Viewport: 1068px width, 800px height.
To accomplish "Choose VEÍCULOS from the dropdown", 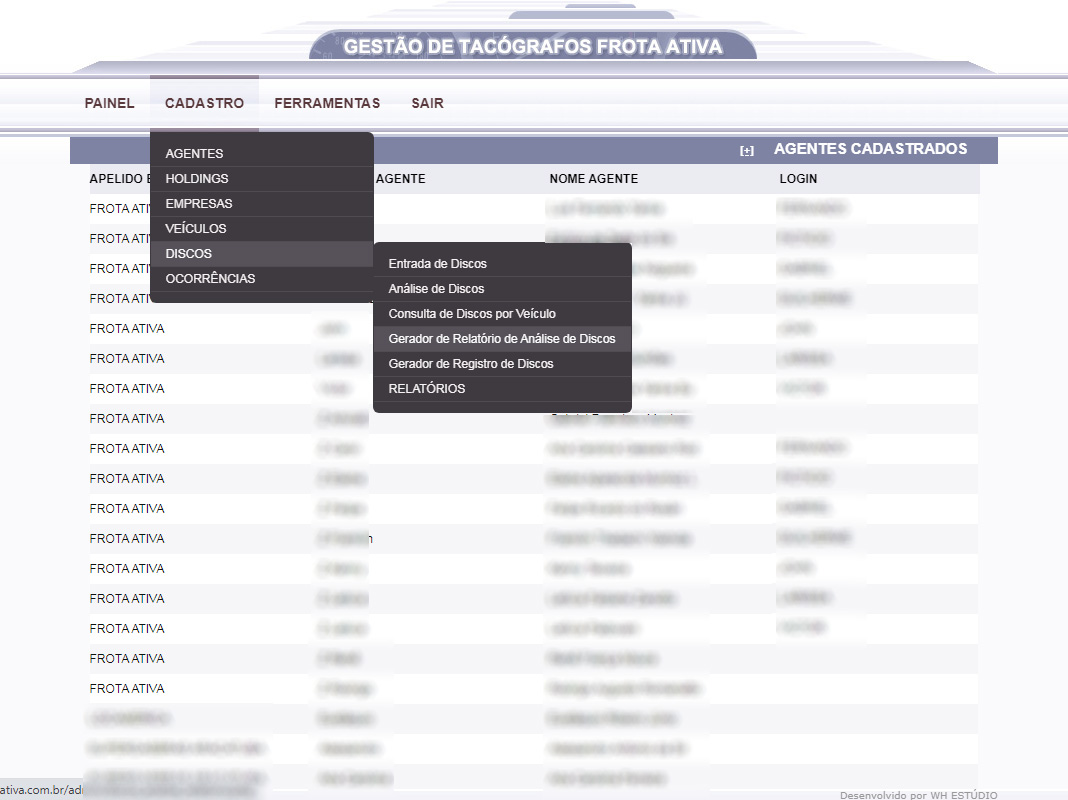I will pyautogui.click(x=262, y=229).
